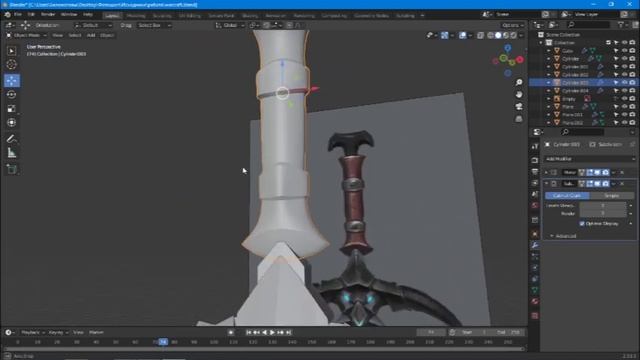Activate the Move tool
The height and width of the screenshot is (360, 640).
coord(12,80)
